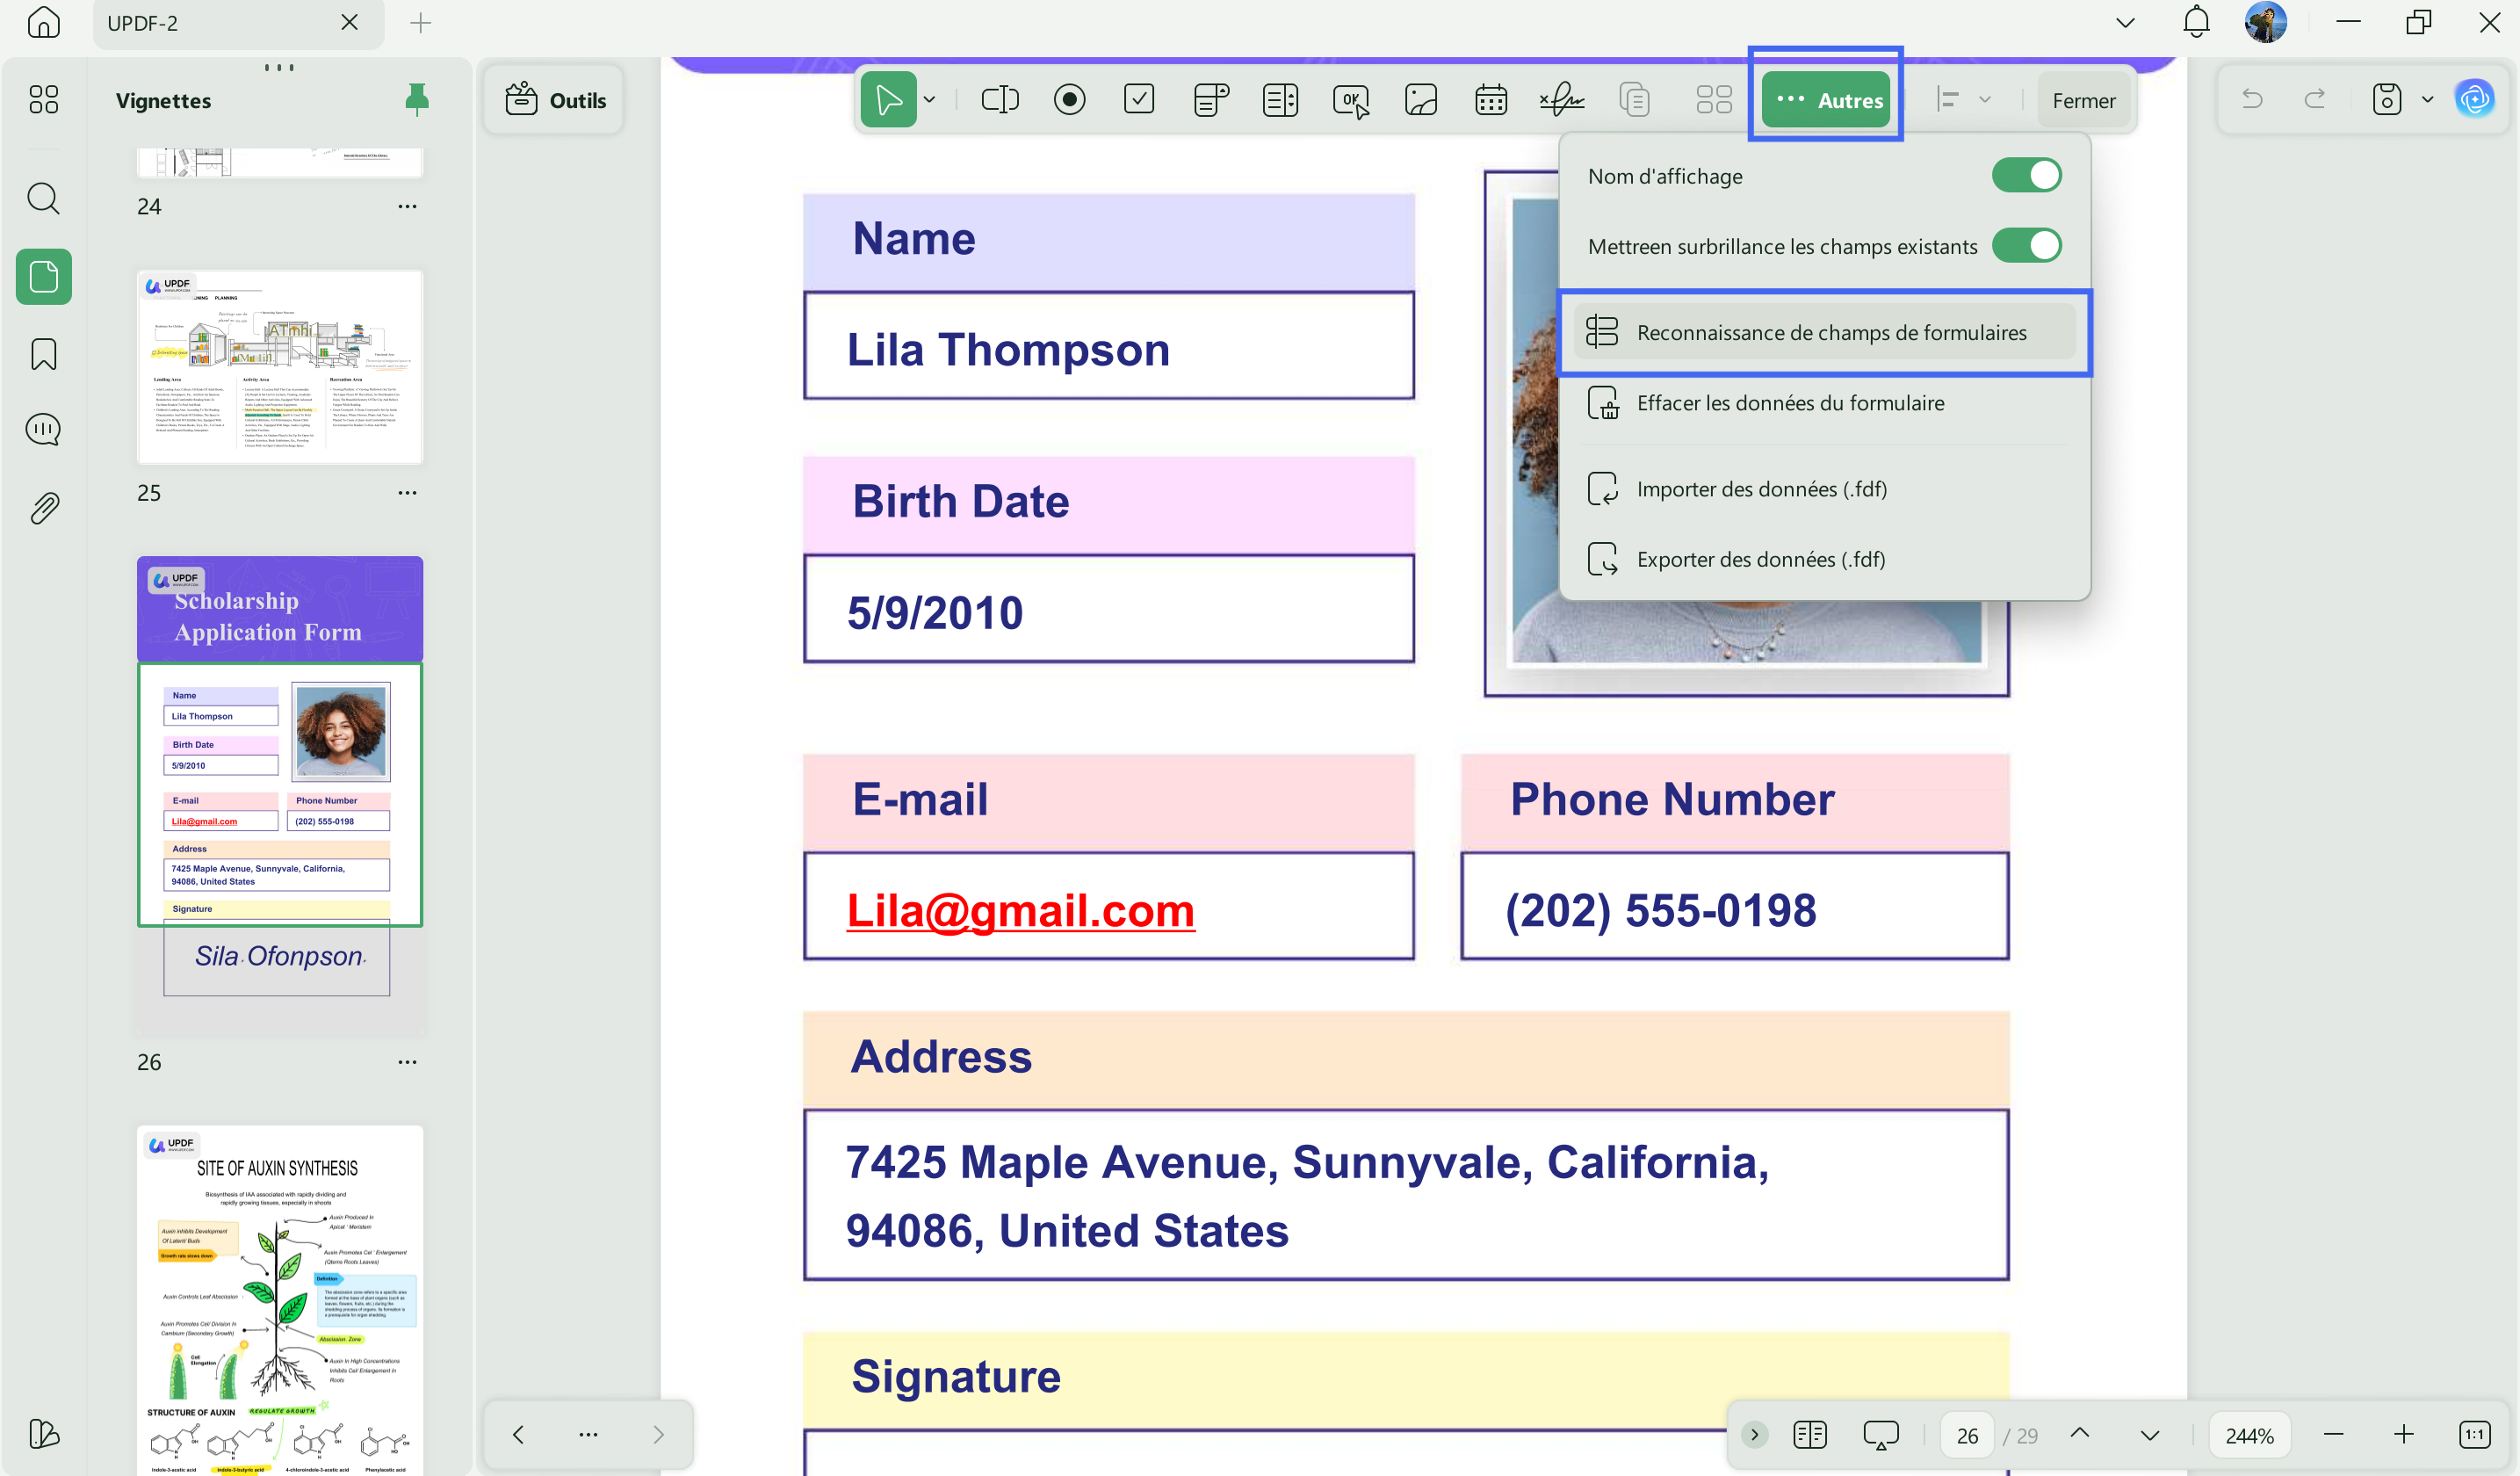Open the attachments paperclip icon
Viewport: 2520px width, 1476px height.
[x=43, y=508]
